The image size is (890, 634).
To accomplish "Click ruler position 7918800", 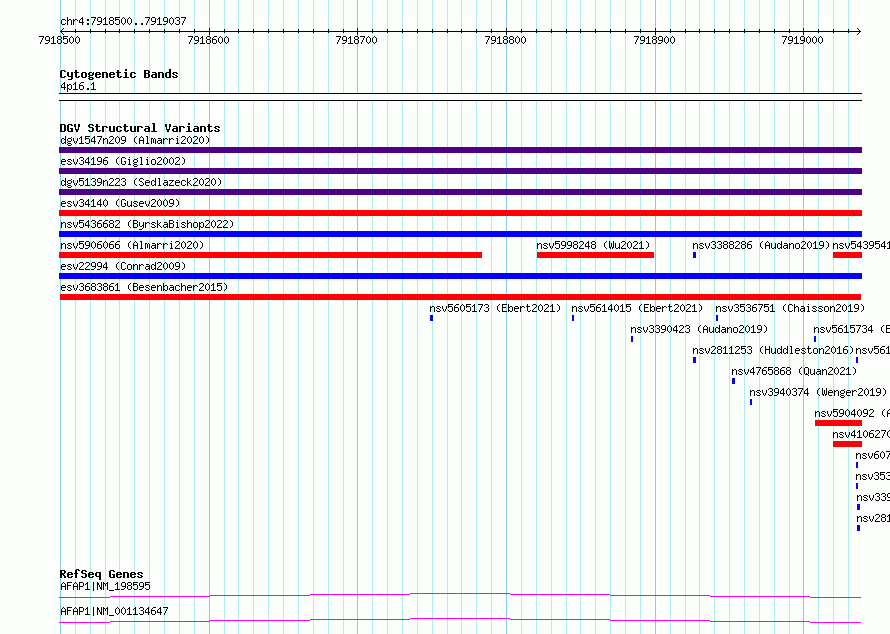I will click(x=505, y=40).
